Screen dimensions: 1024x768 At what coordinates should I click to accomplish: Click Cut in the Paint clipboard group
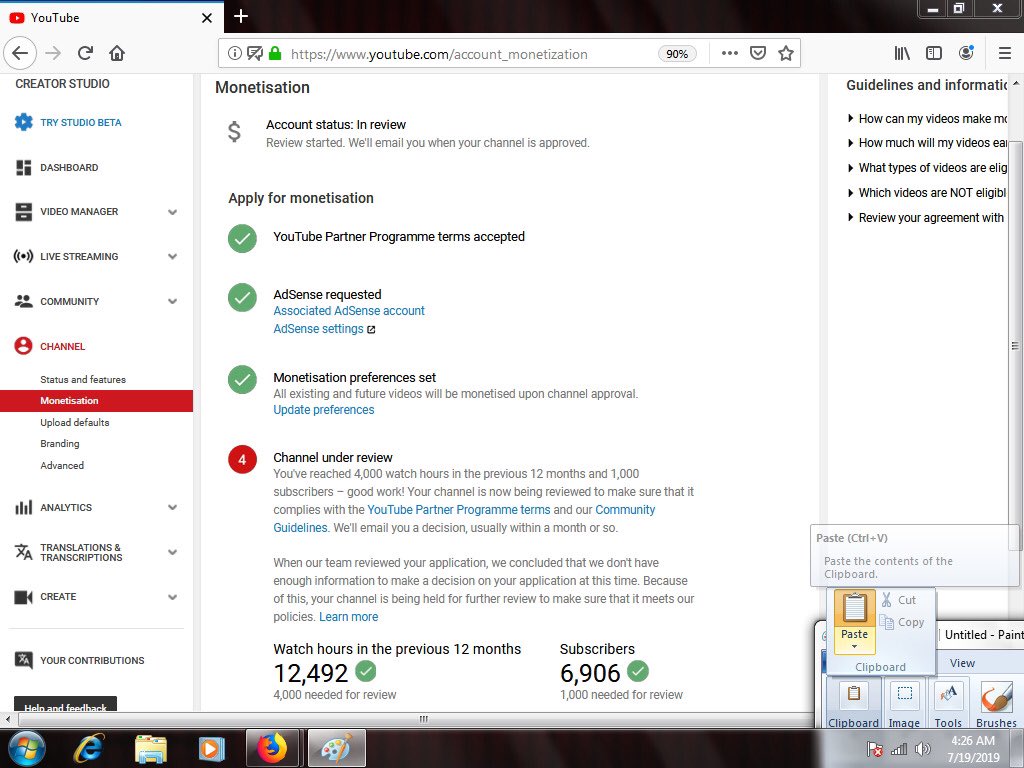click(899, 600)
